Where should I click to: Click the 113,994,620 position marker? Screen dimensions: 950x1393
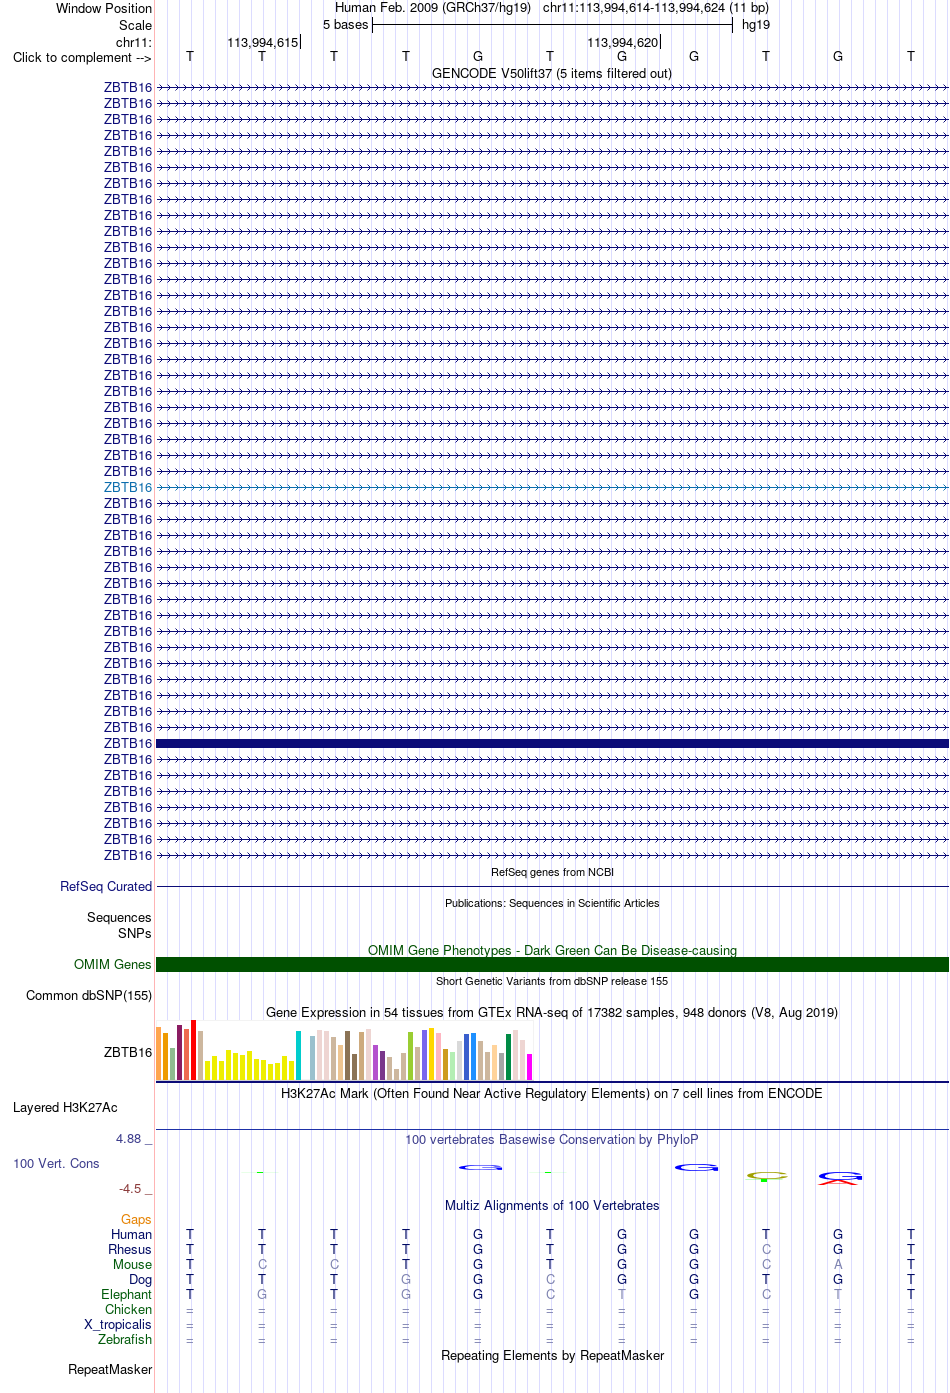click(x=623, y=42)
